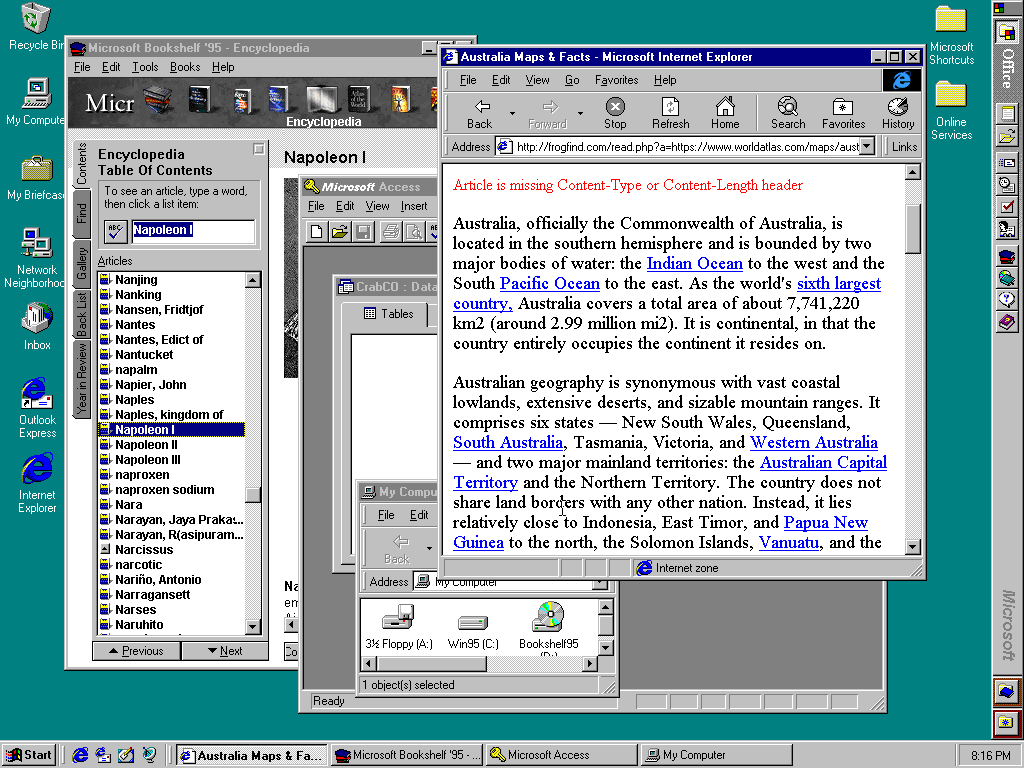The image size is (1024, 768).
Task: Click the stacked all-books icon in Bookshelf
Action: (x=157, y=100)
